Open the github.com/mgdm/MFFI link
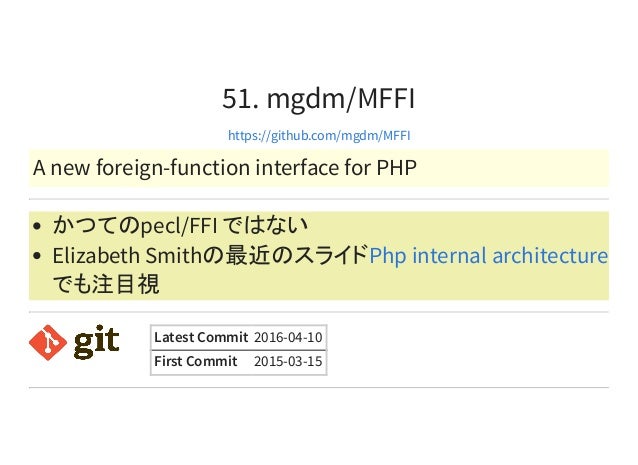The width and height of the screenshot is (638, 465). coord(319,135)
